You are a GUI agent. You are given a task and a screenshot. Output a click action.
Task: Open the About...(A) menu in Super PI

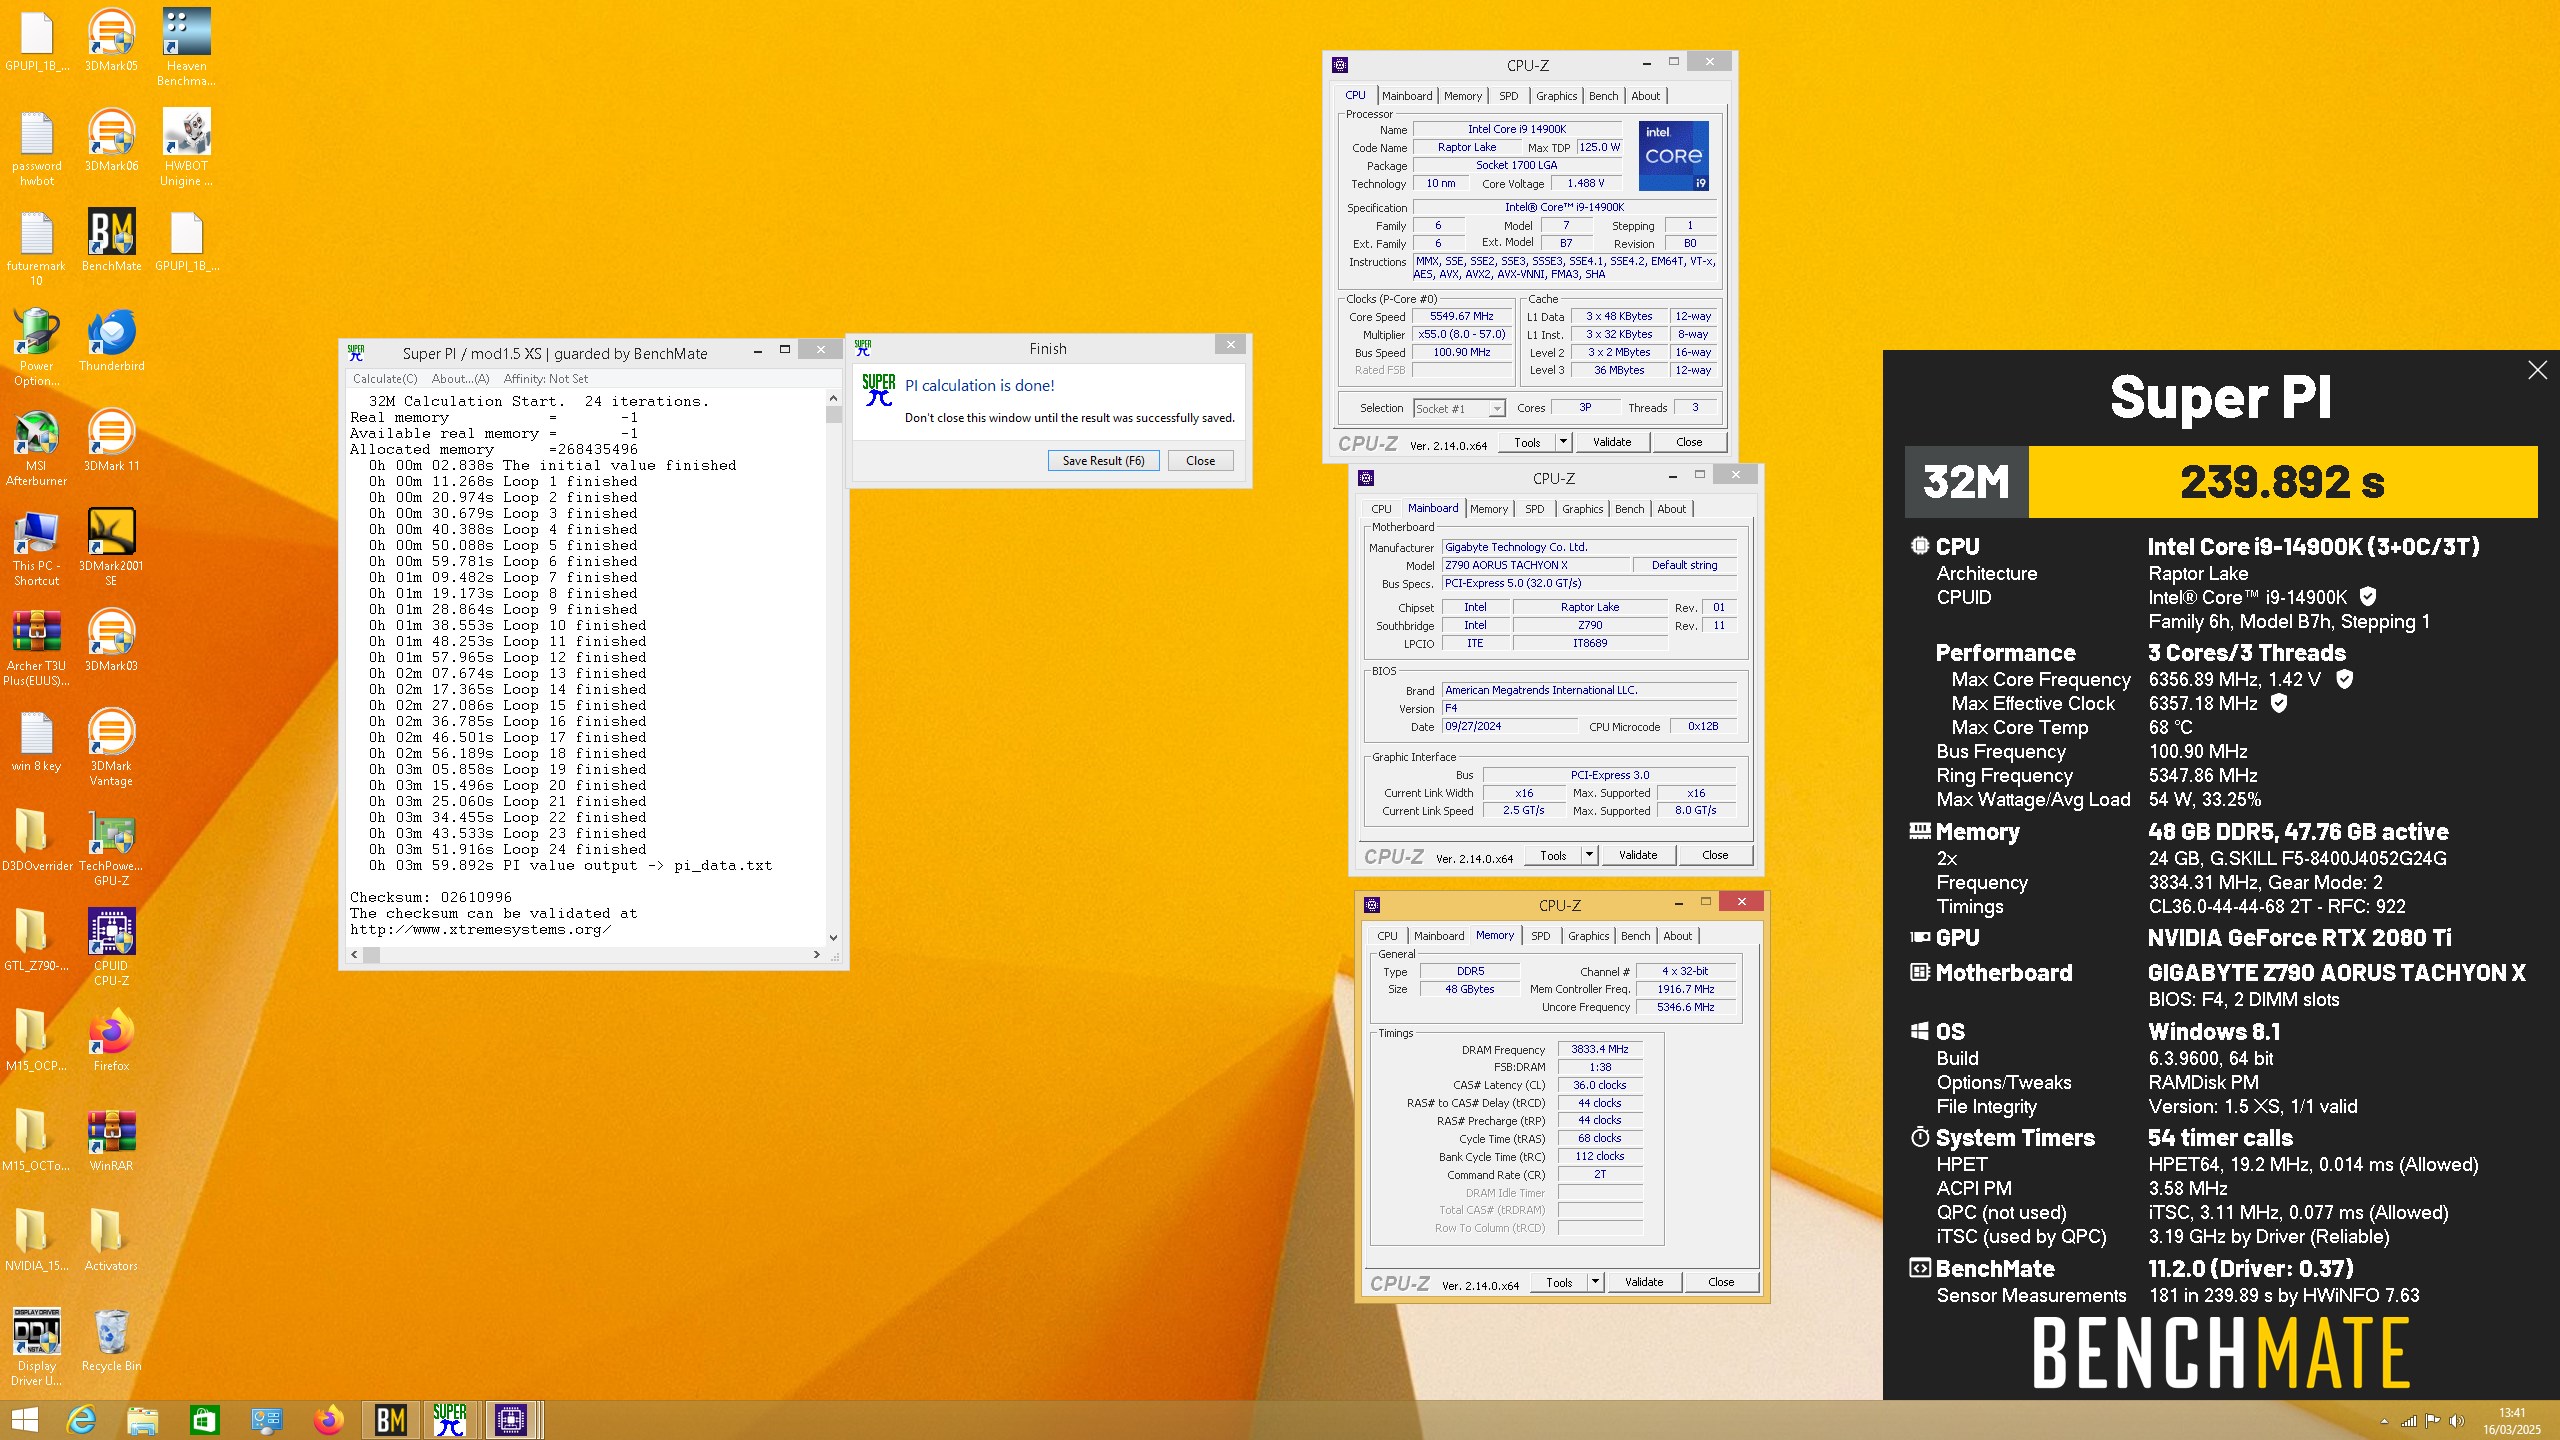(460, 379)
